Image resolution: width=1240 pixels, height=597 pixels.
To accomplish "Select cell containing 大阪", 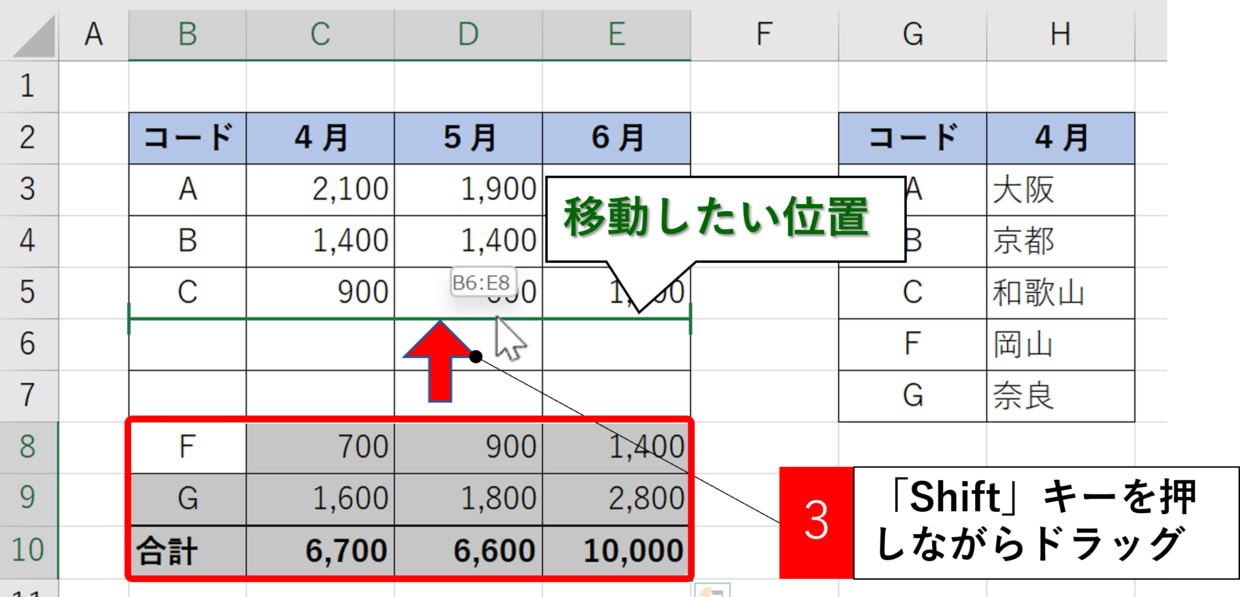I will pos(1060,190).
